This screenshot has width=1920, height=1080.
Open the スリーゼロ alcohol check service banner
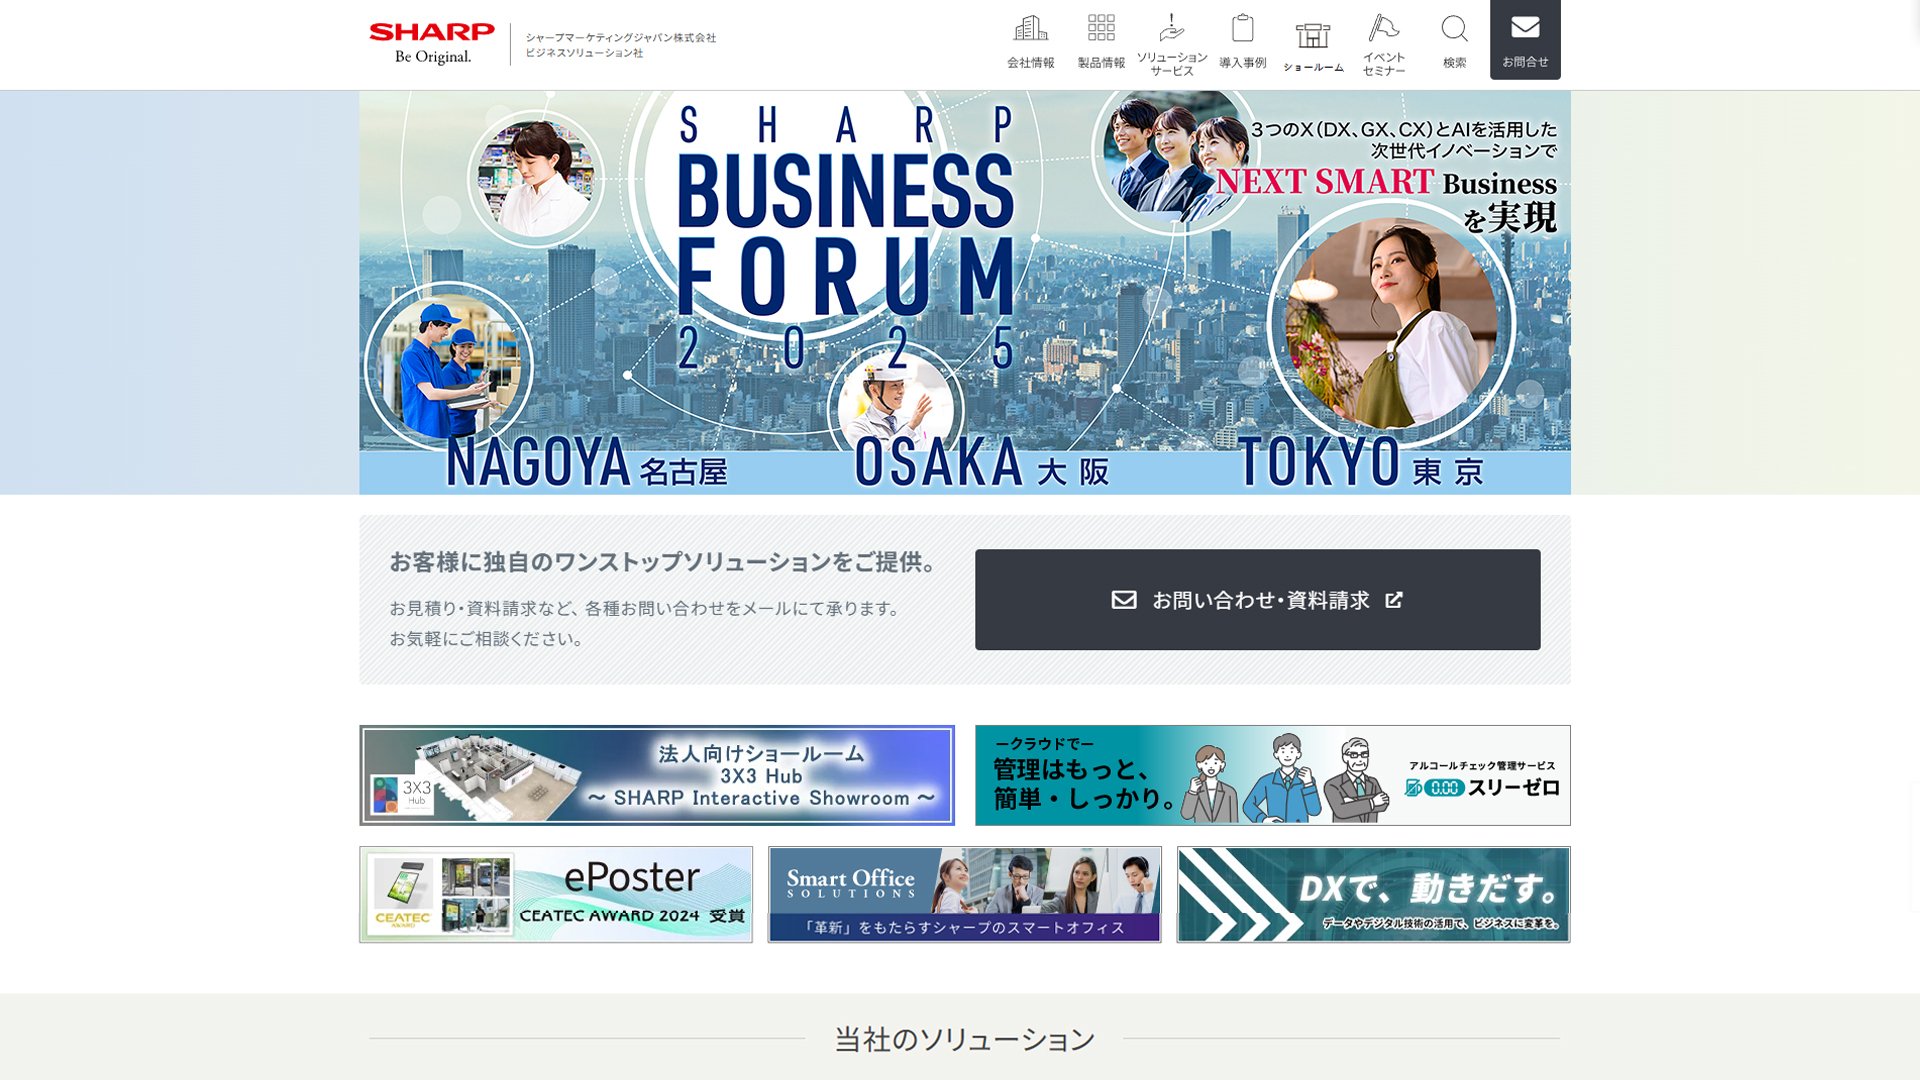coord(1273,775)
